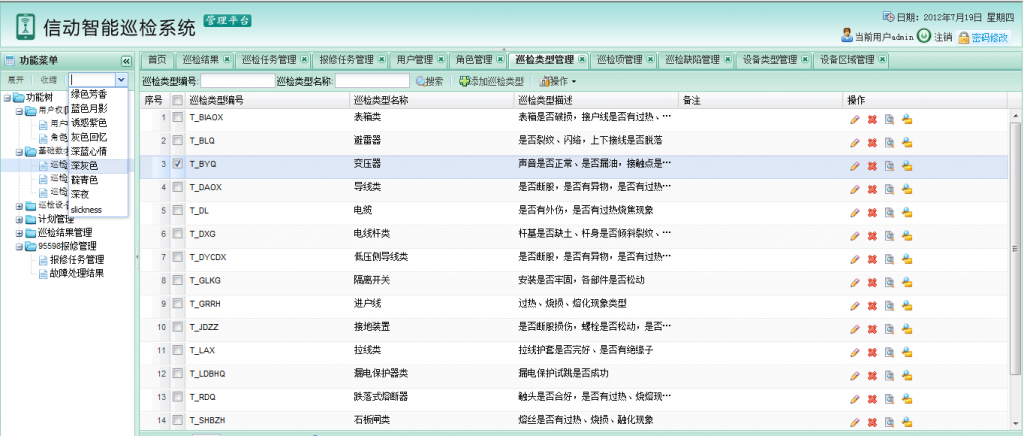
Task: Click the view-details icon for T_DYCDX row
Action: click(889, 259)
